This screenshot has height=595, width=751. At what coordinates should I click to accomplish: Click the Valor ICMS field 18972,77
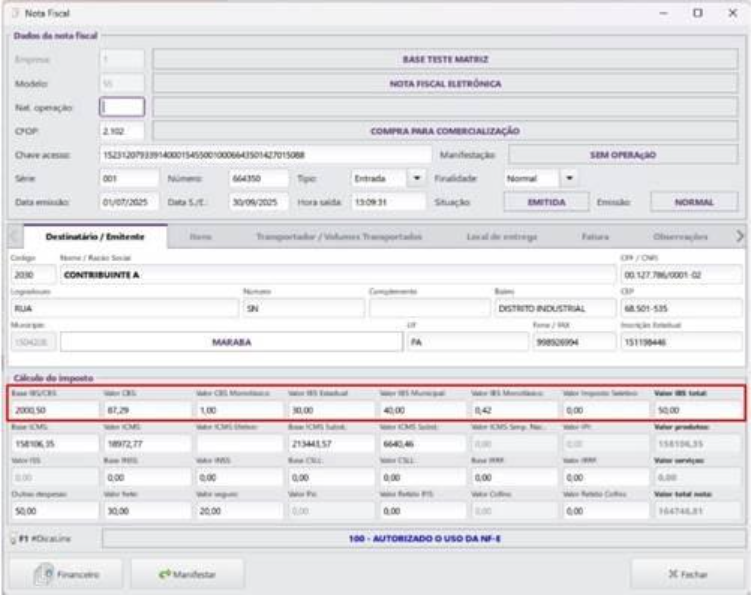(147, 444)
